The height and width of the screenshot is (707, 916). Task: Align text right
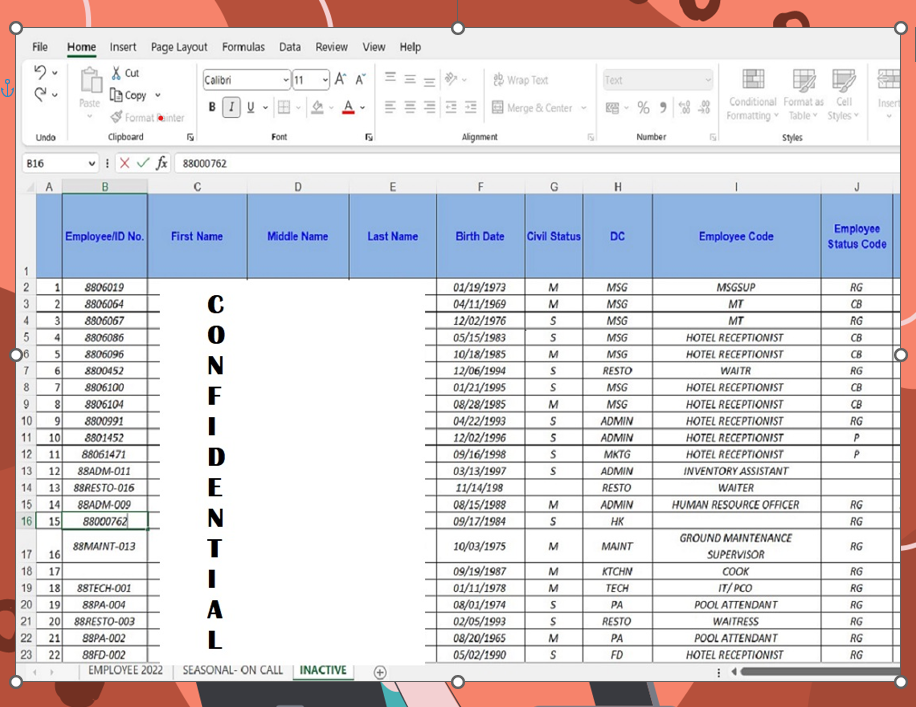tap(429, 107)
